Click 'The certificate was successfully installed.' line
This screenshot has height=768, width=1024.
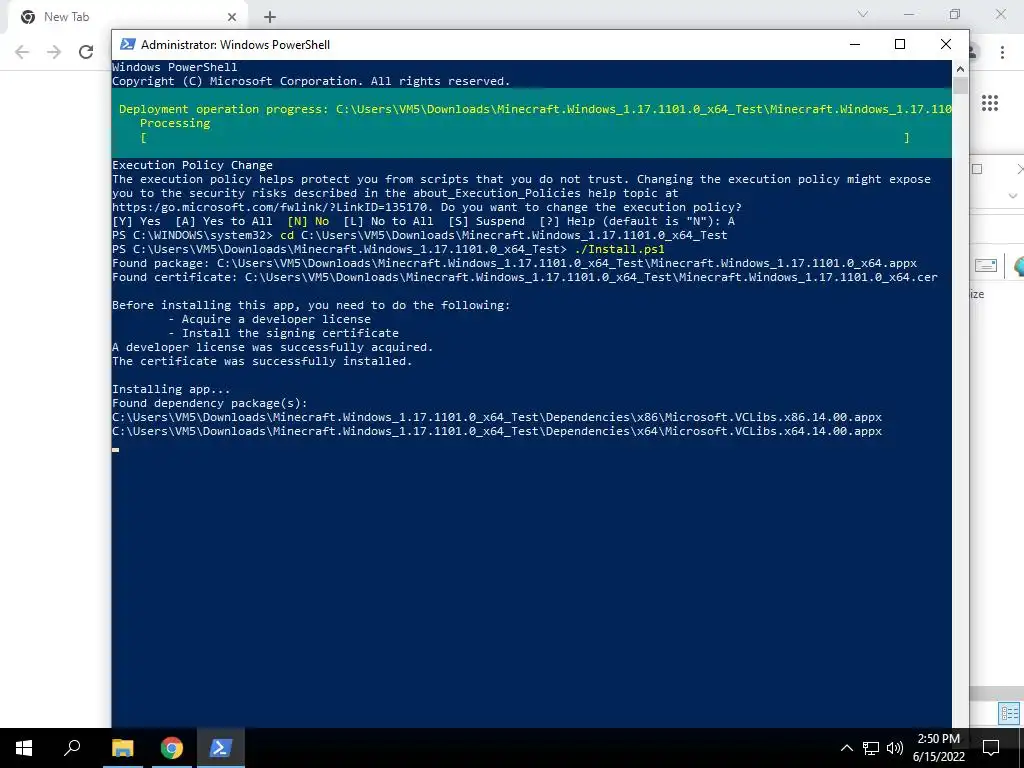click(262, 361)
